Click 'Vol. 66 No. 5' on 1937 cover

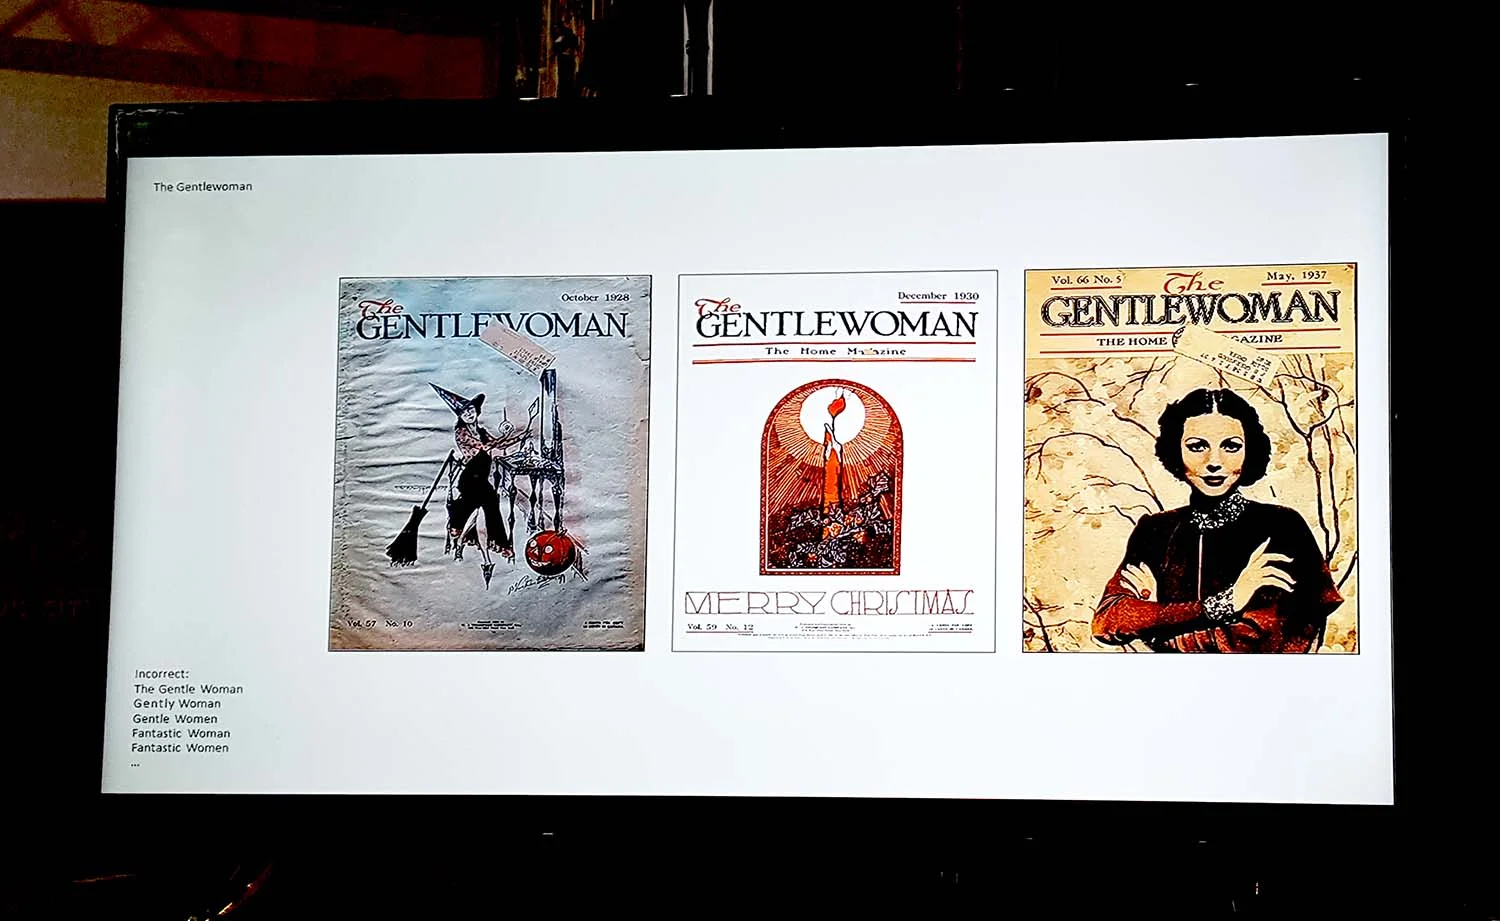coord(1086,279)
